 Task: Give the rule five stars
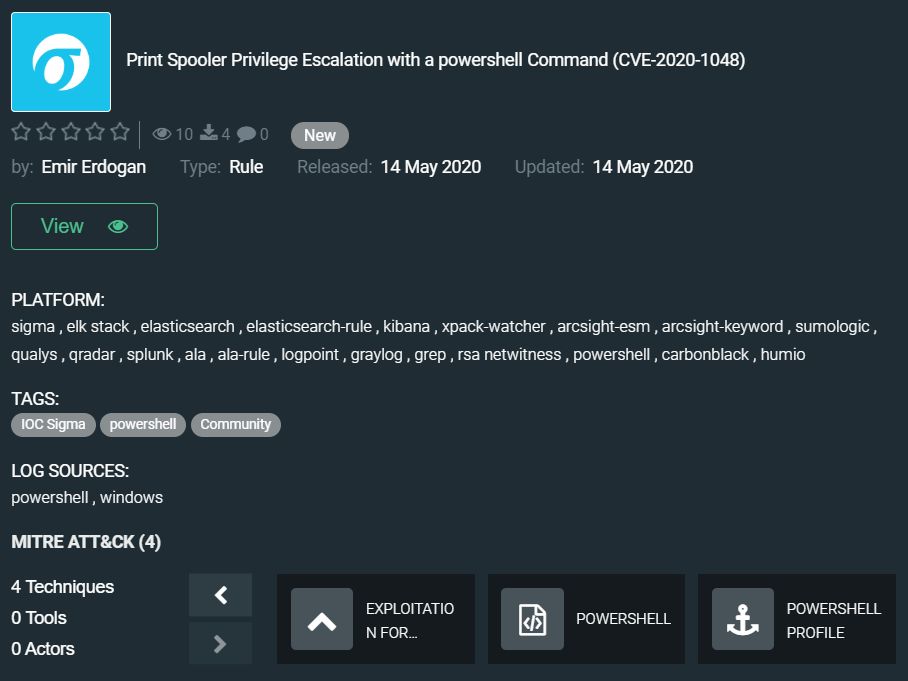tap(120, 132)
